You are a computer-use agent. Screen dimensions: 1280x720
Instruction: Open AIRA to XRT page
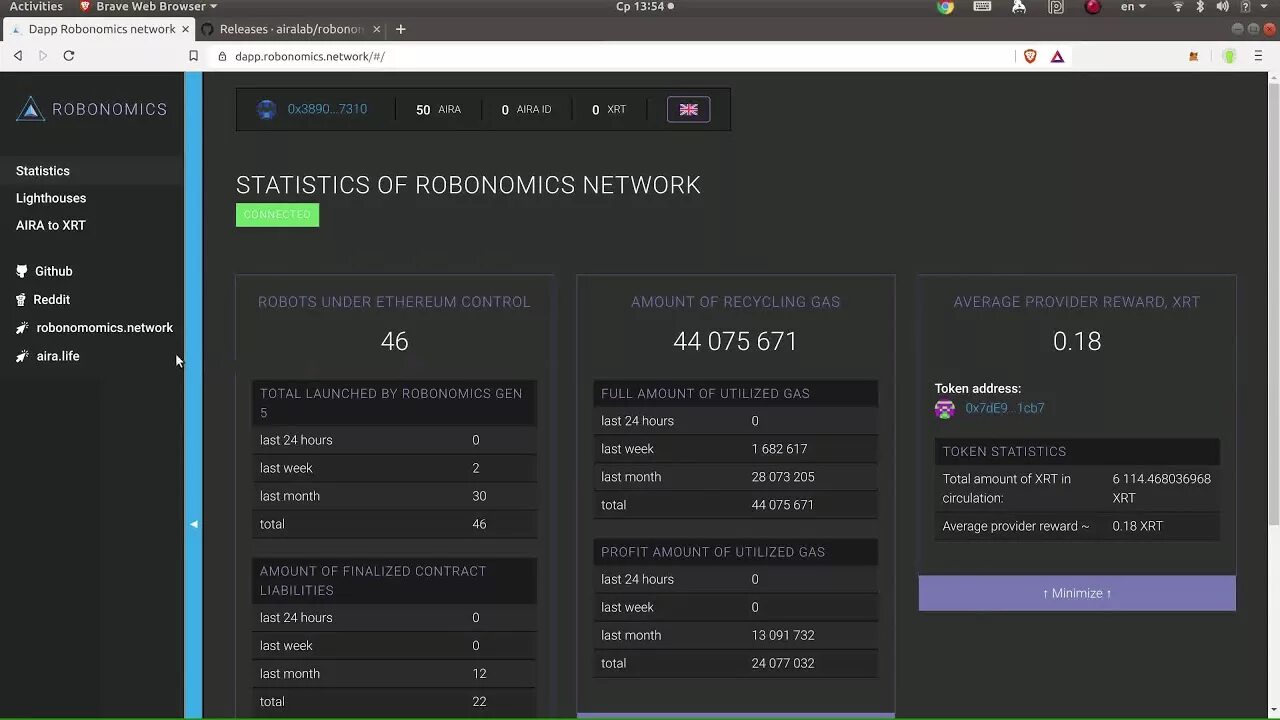click(51, 225)
